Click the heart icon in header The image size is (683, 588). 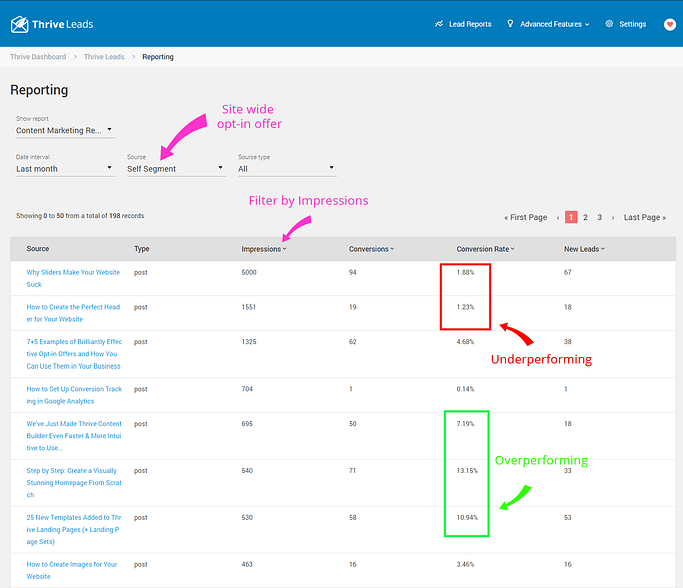click(670, 24)
